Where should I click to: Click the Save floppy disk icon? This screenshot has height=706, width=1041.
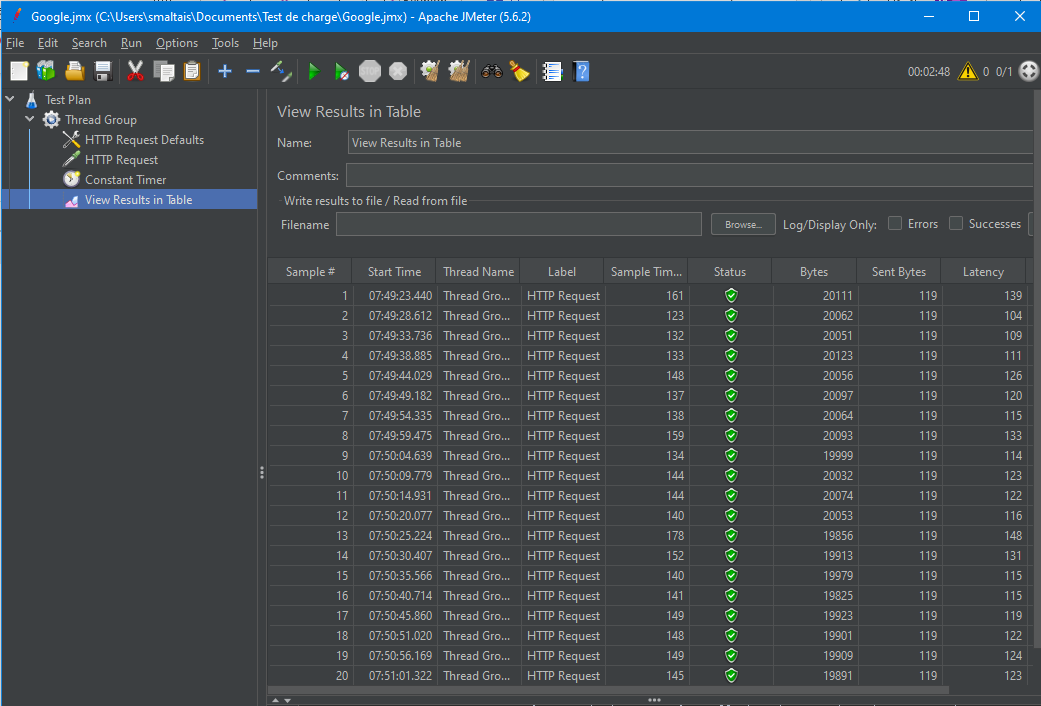click(x=102, y=71)
